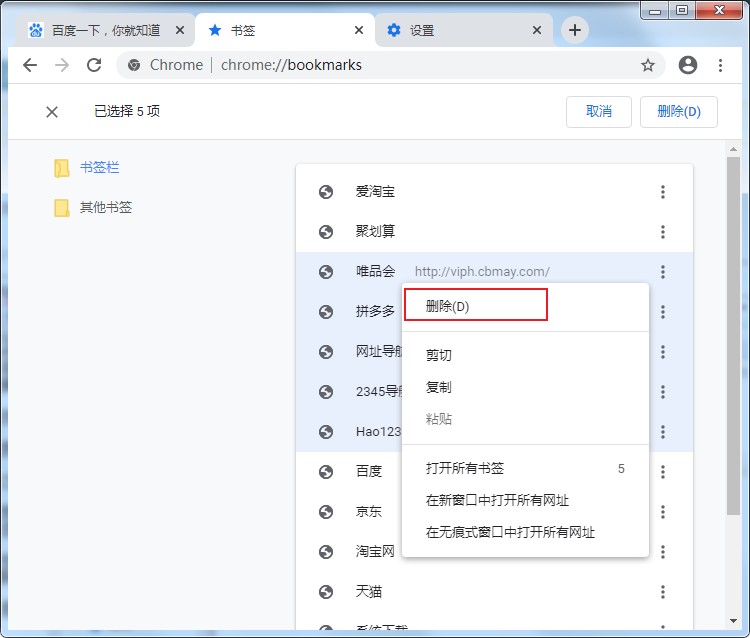The width and height of the screenshot is (750, 638).
Task: Click the forward navigation arrow
Action: click(62, 65)
